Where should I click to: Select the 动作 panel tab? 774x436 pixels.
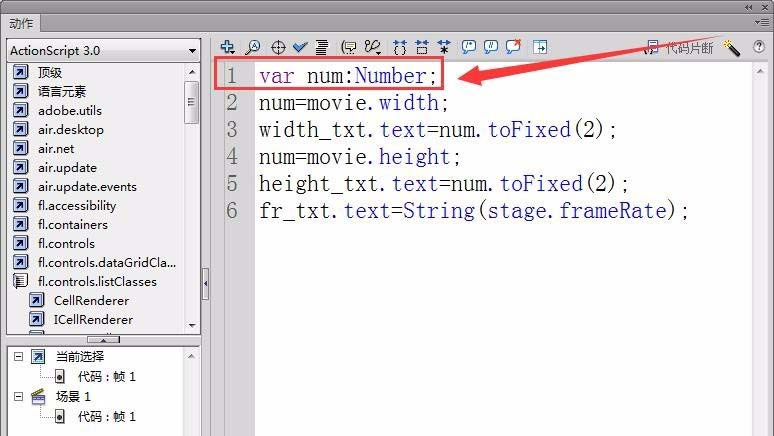(x=21, y=23)
